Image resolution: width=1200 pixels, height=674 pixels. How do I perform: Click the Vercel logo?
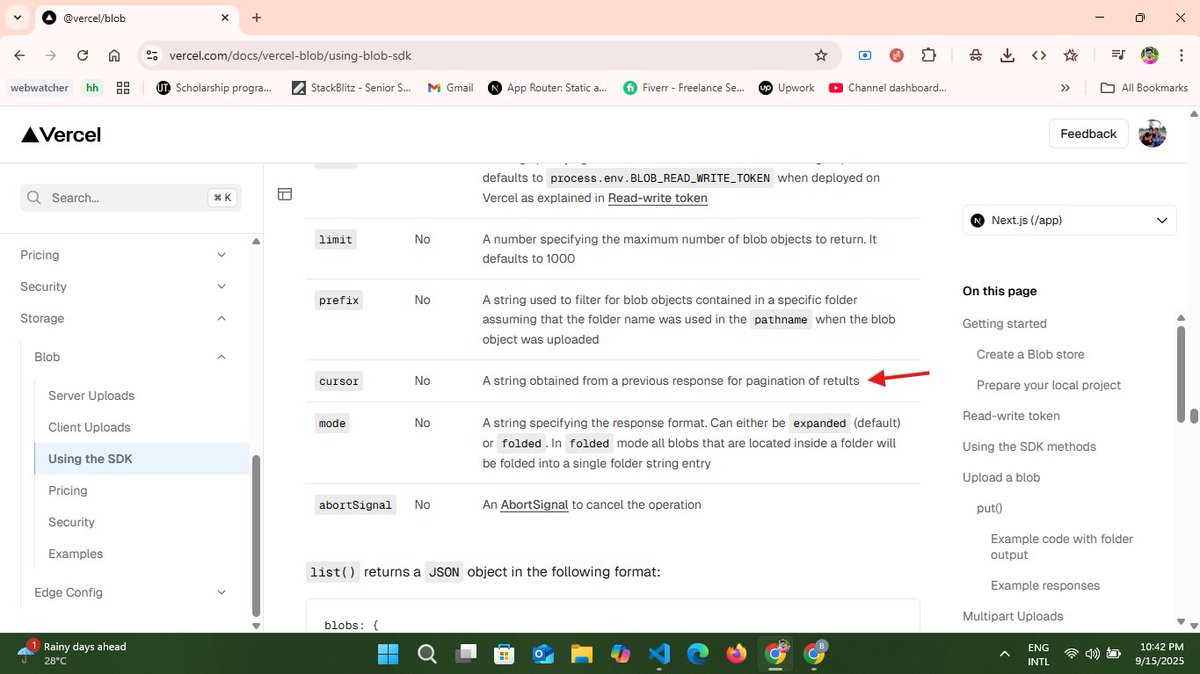[x=60, y=134]
